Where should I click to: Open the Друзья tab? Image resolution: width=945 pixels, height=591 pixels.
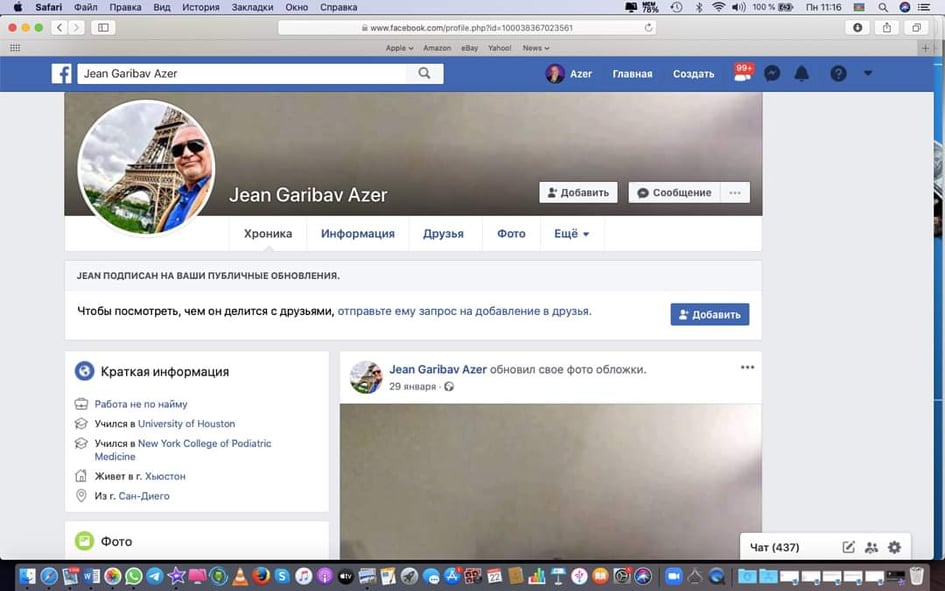[443, 234]
